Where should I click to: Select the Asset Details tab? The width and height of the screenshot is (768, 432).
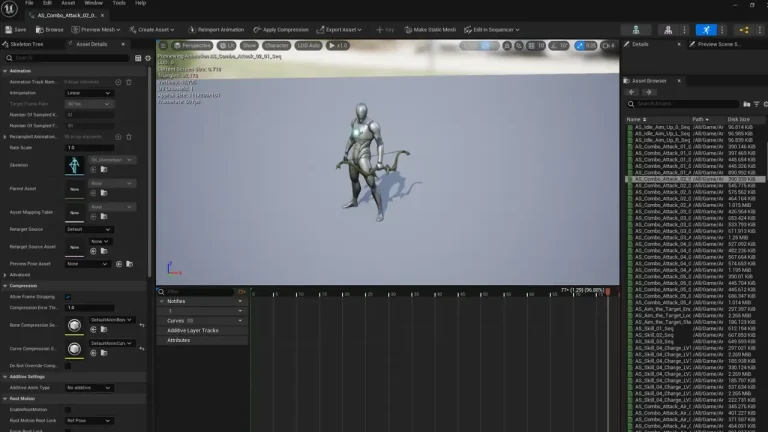point(92,44)
